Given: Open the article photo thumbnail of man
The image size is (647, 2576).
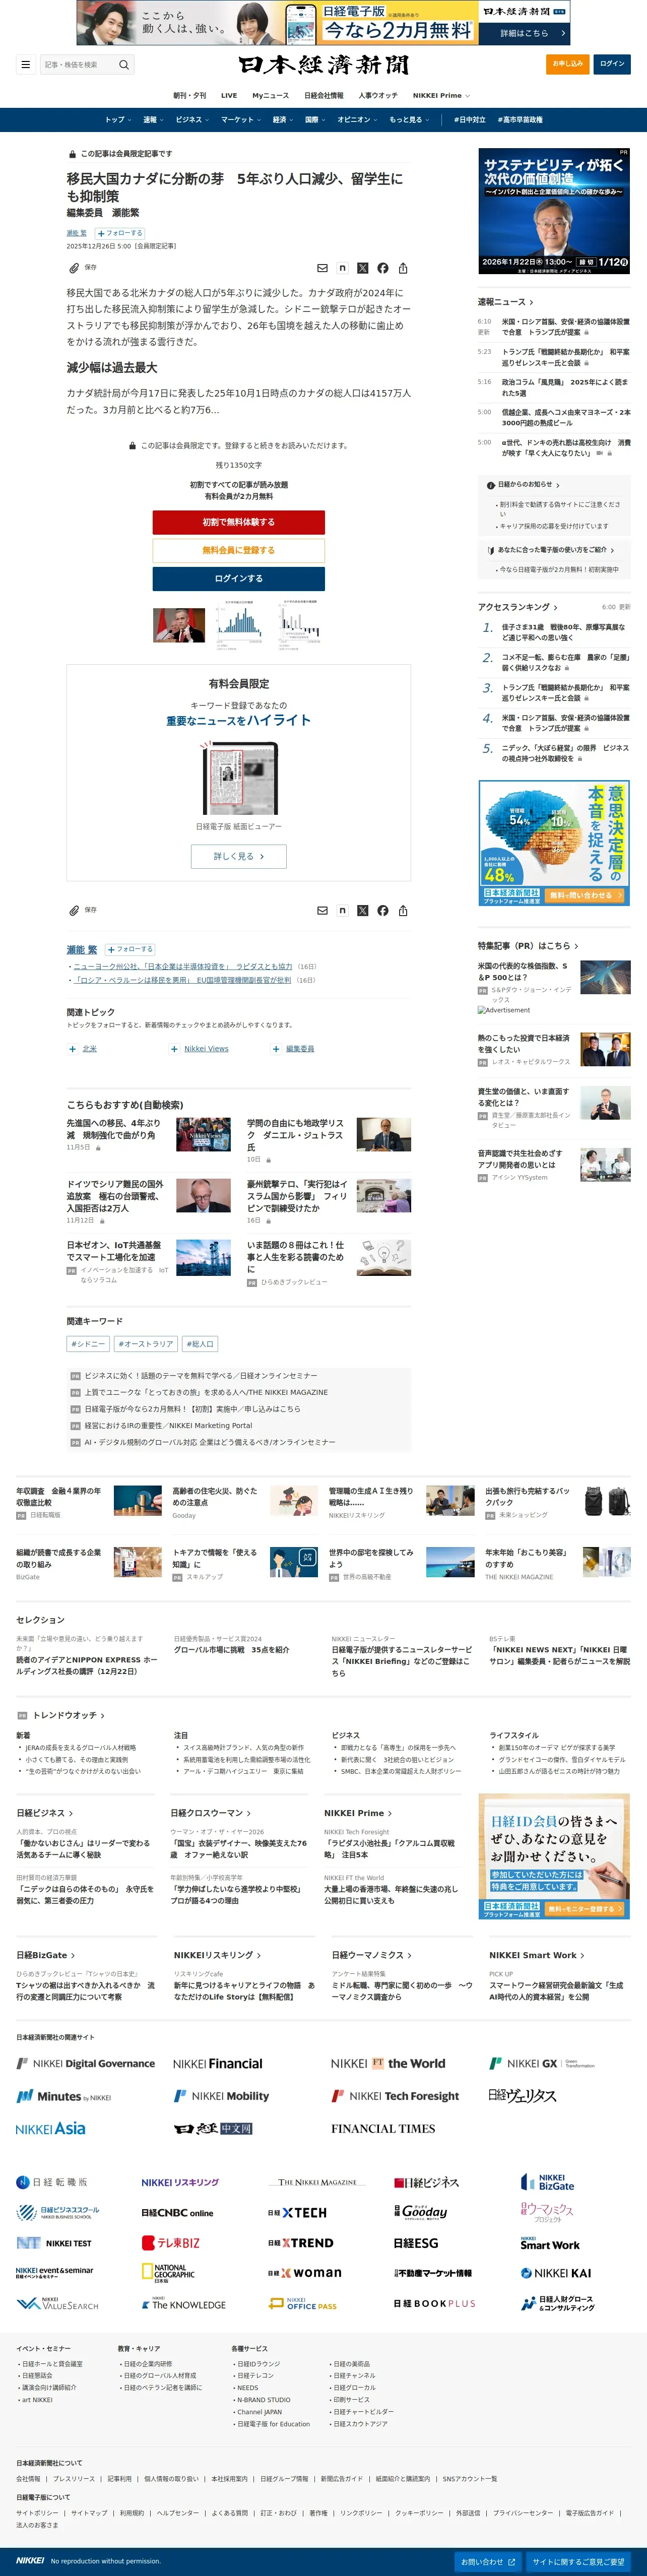Looking at the screenshot, I should coord(178,625).
